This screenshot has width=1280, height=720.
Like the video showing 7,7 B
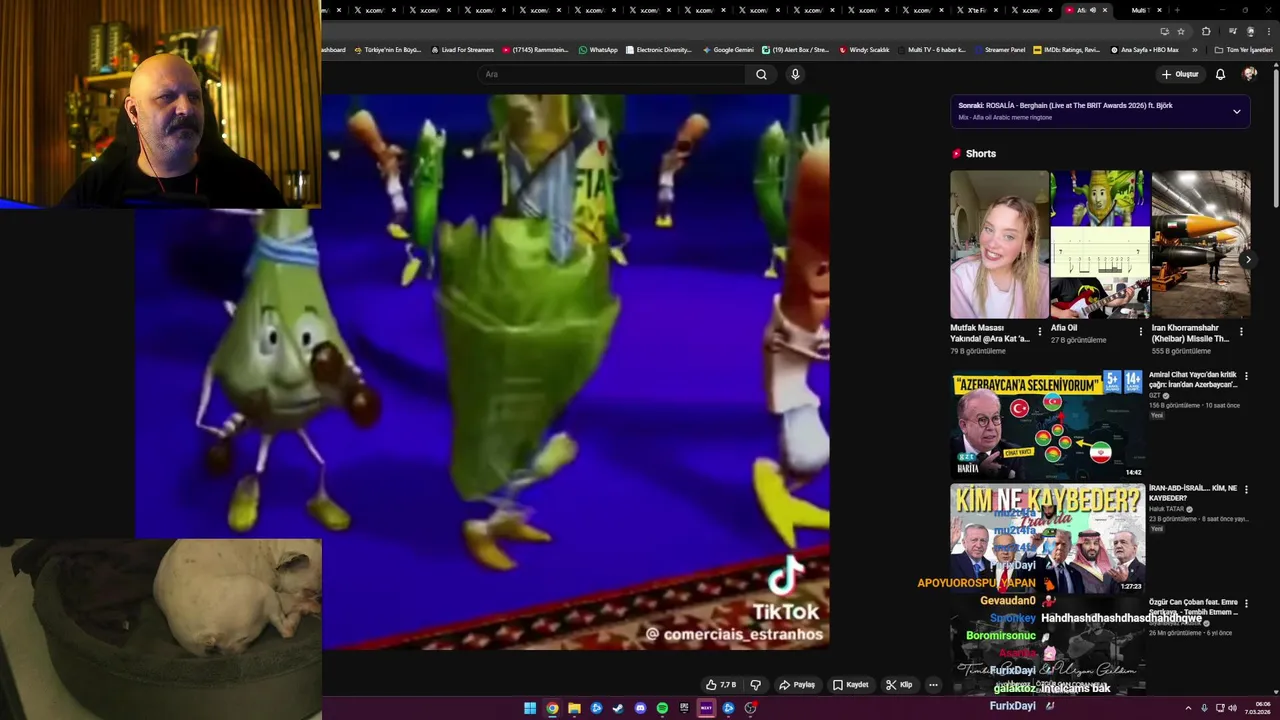pyautogui.click(x=721, y=685)
